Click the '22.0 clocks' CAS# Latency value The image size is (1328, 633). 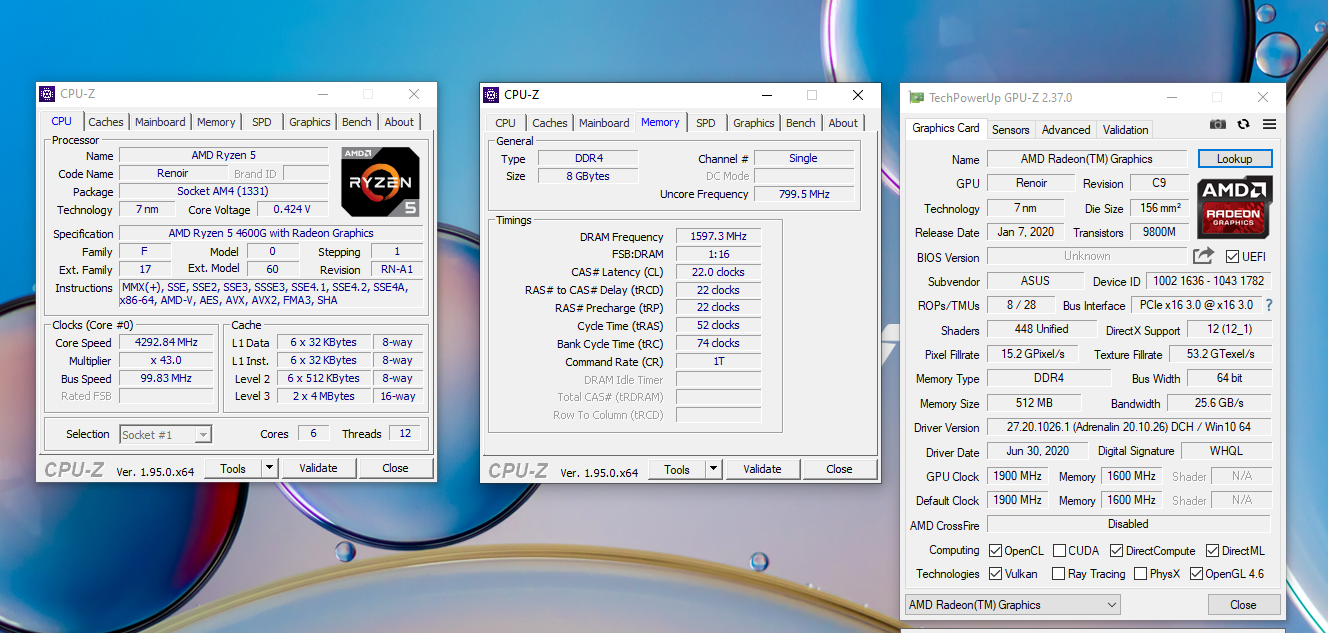(x=719, y=272)
